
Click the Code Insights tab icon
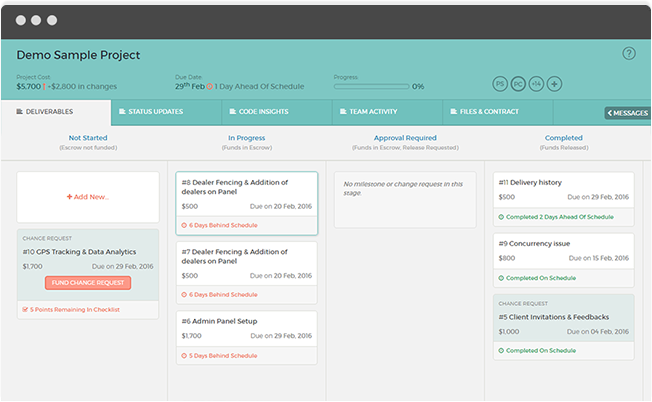233,111
